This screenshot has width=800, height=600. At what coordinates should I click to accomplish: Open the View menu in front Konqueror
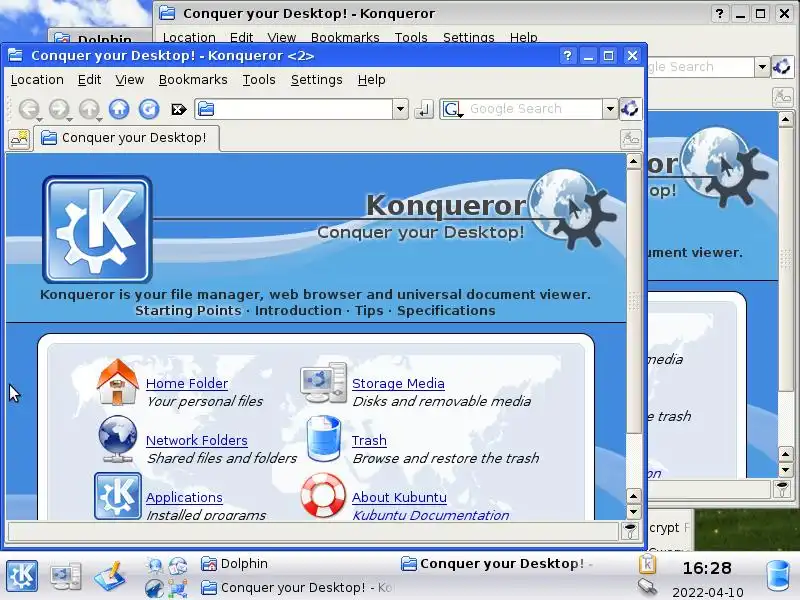(x=130, y=80)
